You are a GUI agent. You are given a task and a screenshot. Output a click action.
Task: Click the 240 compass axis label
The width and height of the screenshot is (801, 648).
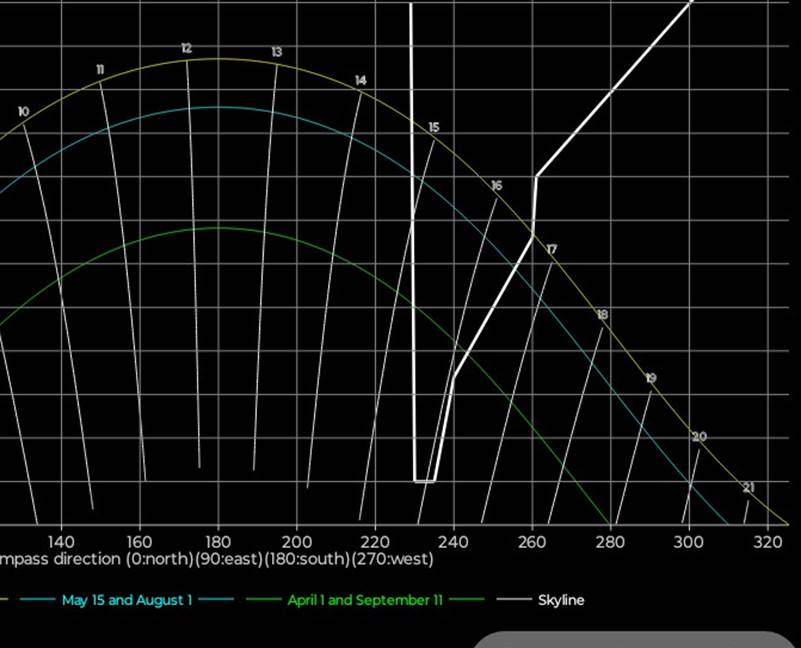click(x=454, y=542)
